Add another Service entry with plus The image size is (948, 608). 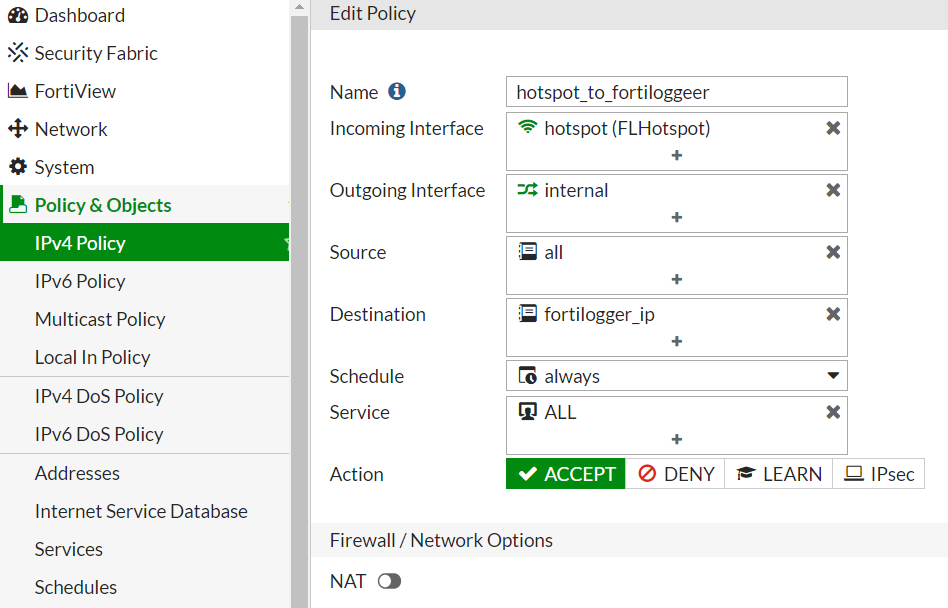[677, 439]
